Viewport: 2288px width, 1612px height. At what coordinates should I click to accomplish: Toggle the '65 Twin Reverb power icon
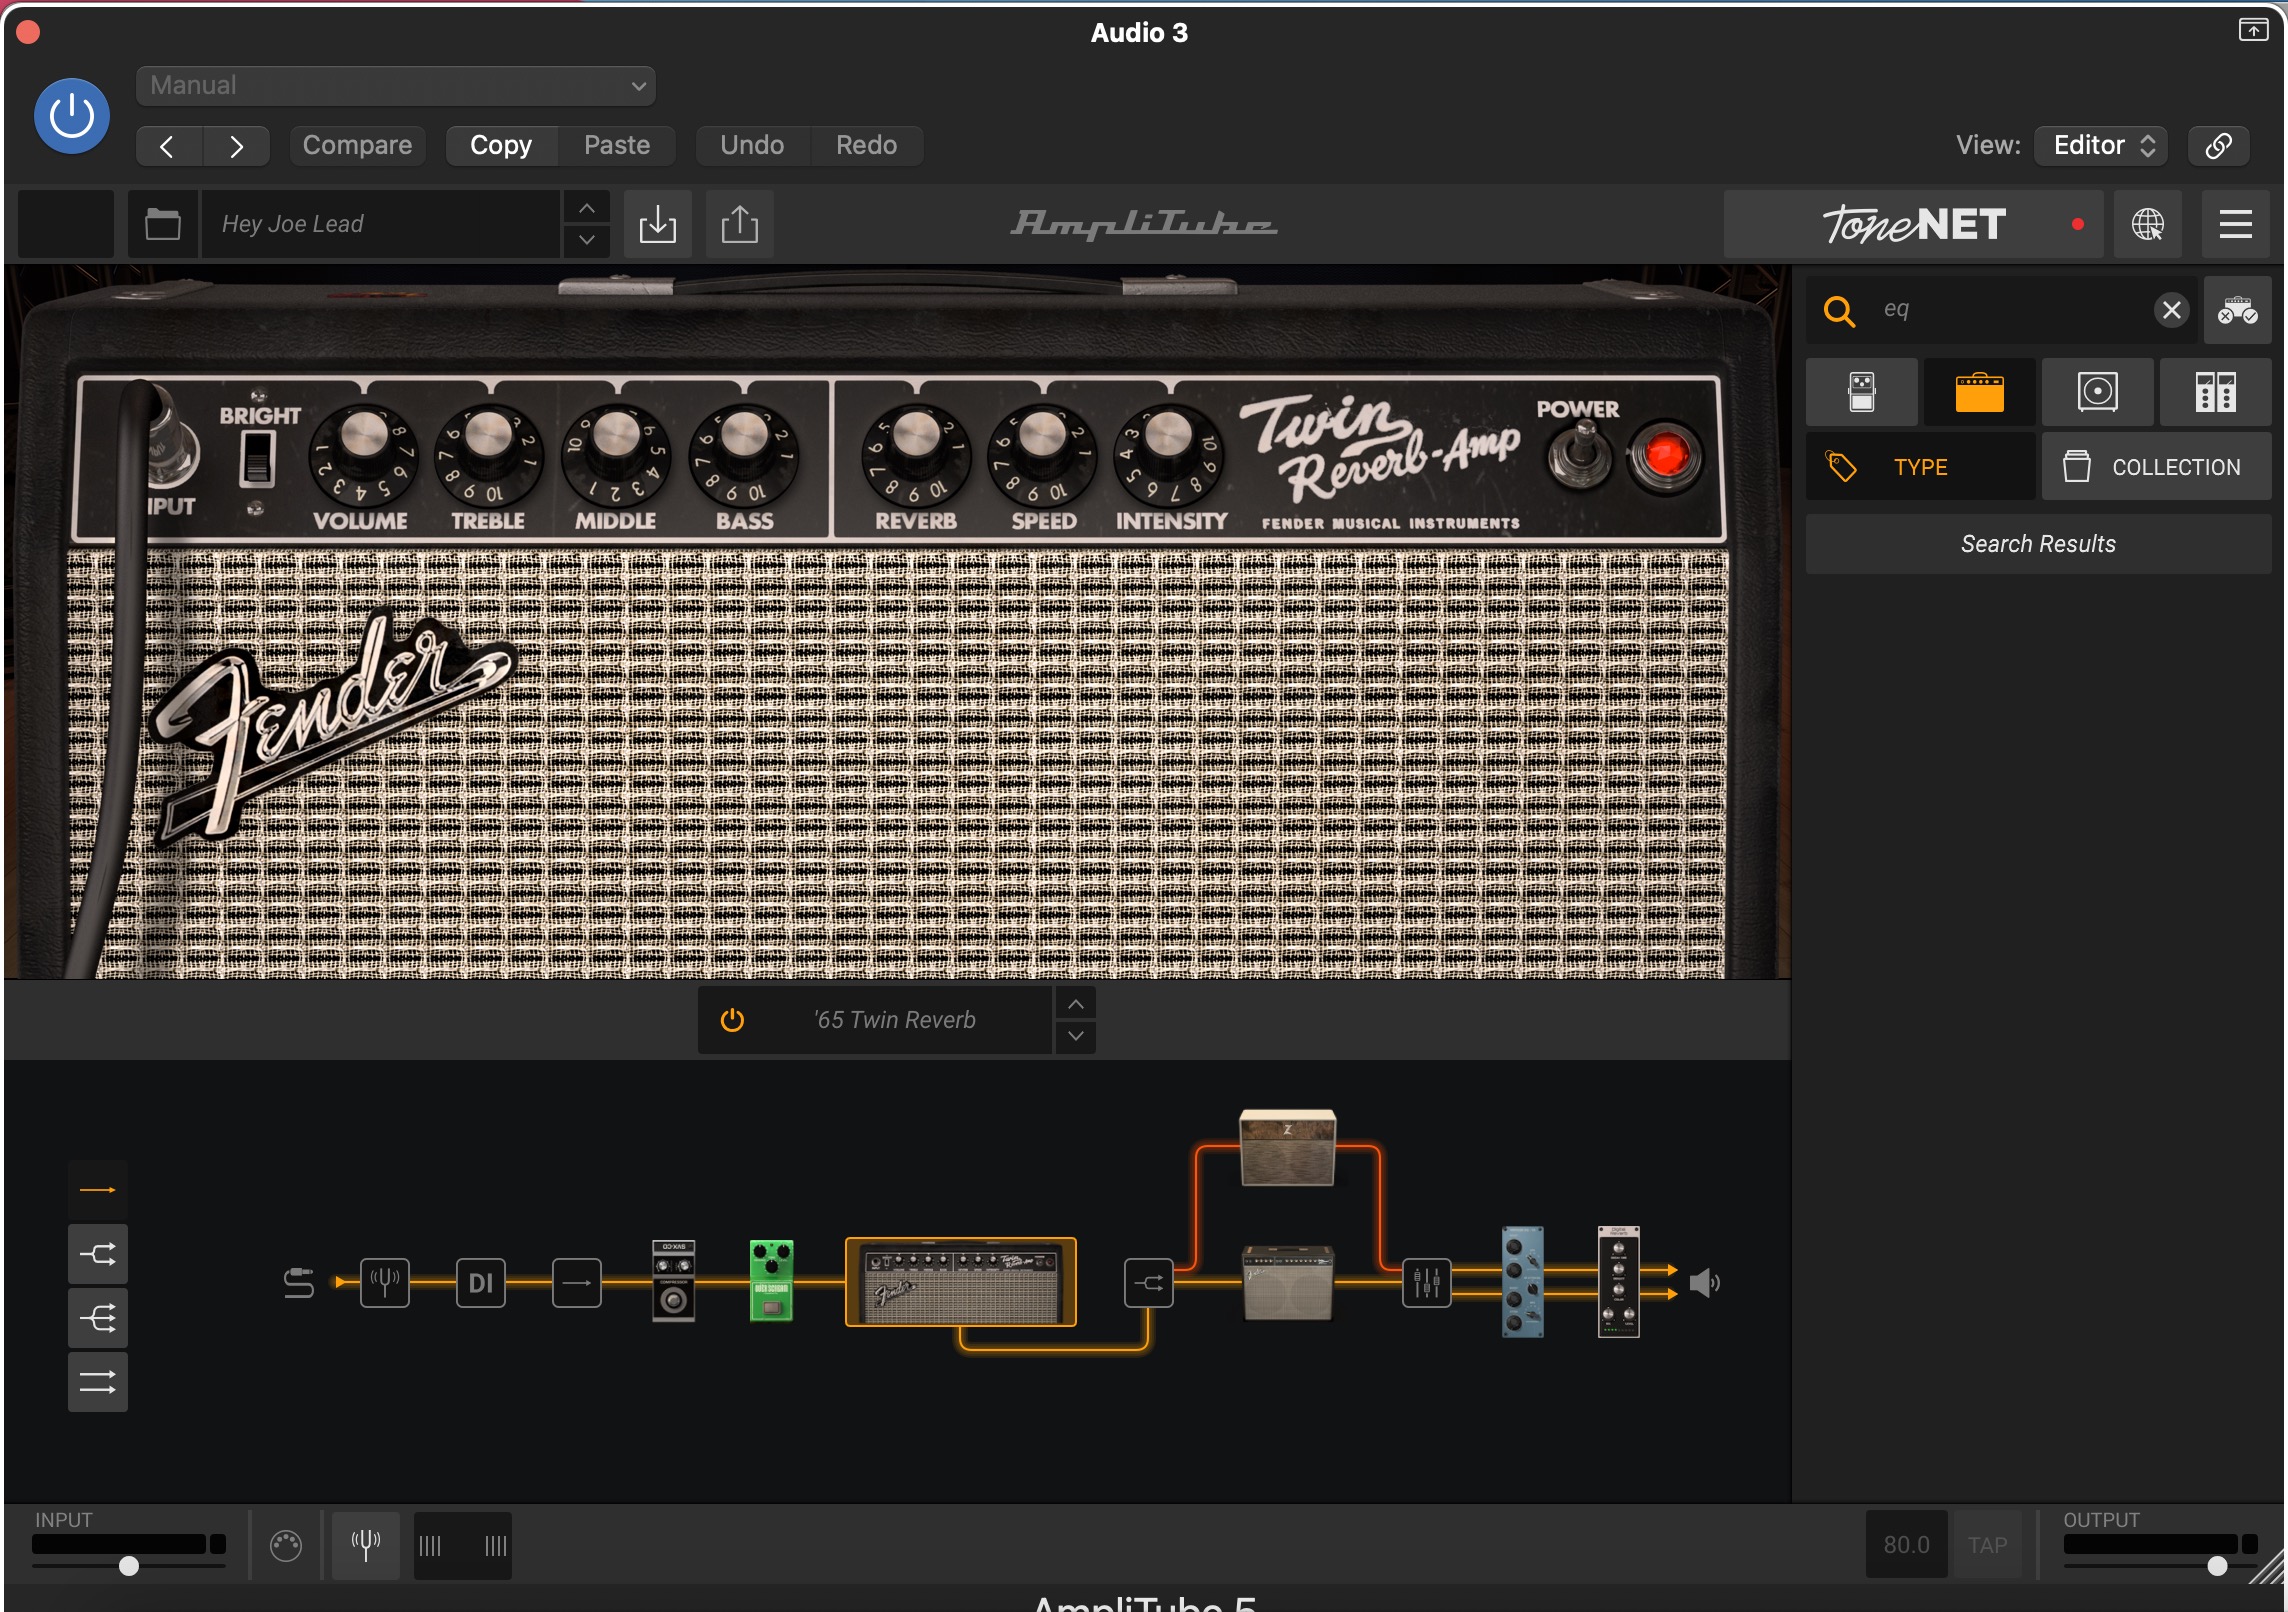pyautogui.click(x=732, y=1020)
